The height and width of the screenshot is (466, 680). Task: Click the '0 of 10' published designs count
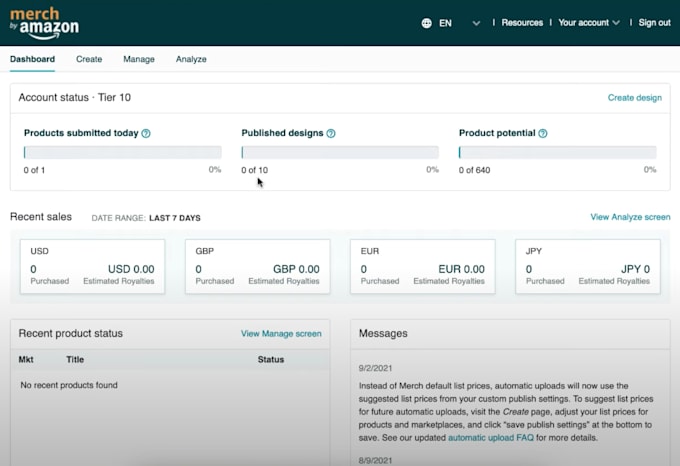pyautogui.click(x=255, y=170)
